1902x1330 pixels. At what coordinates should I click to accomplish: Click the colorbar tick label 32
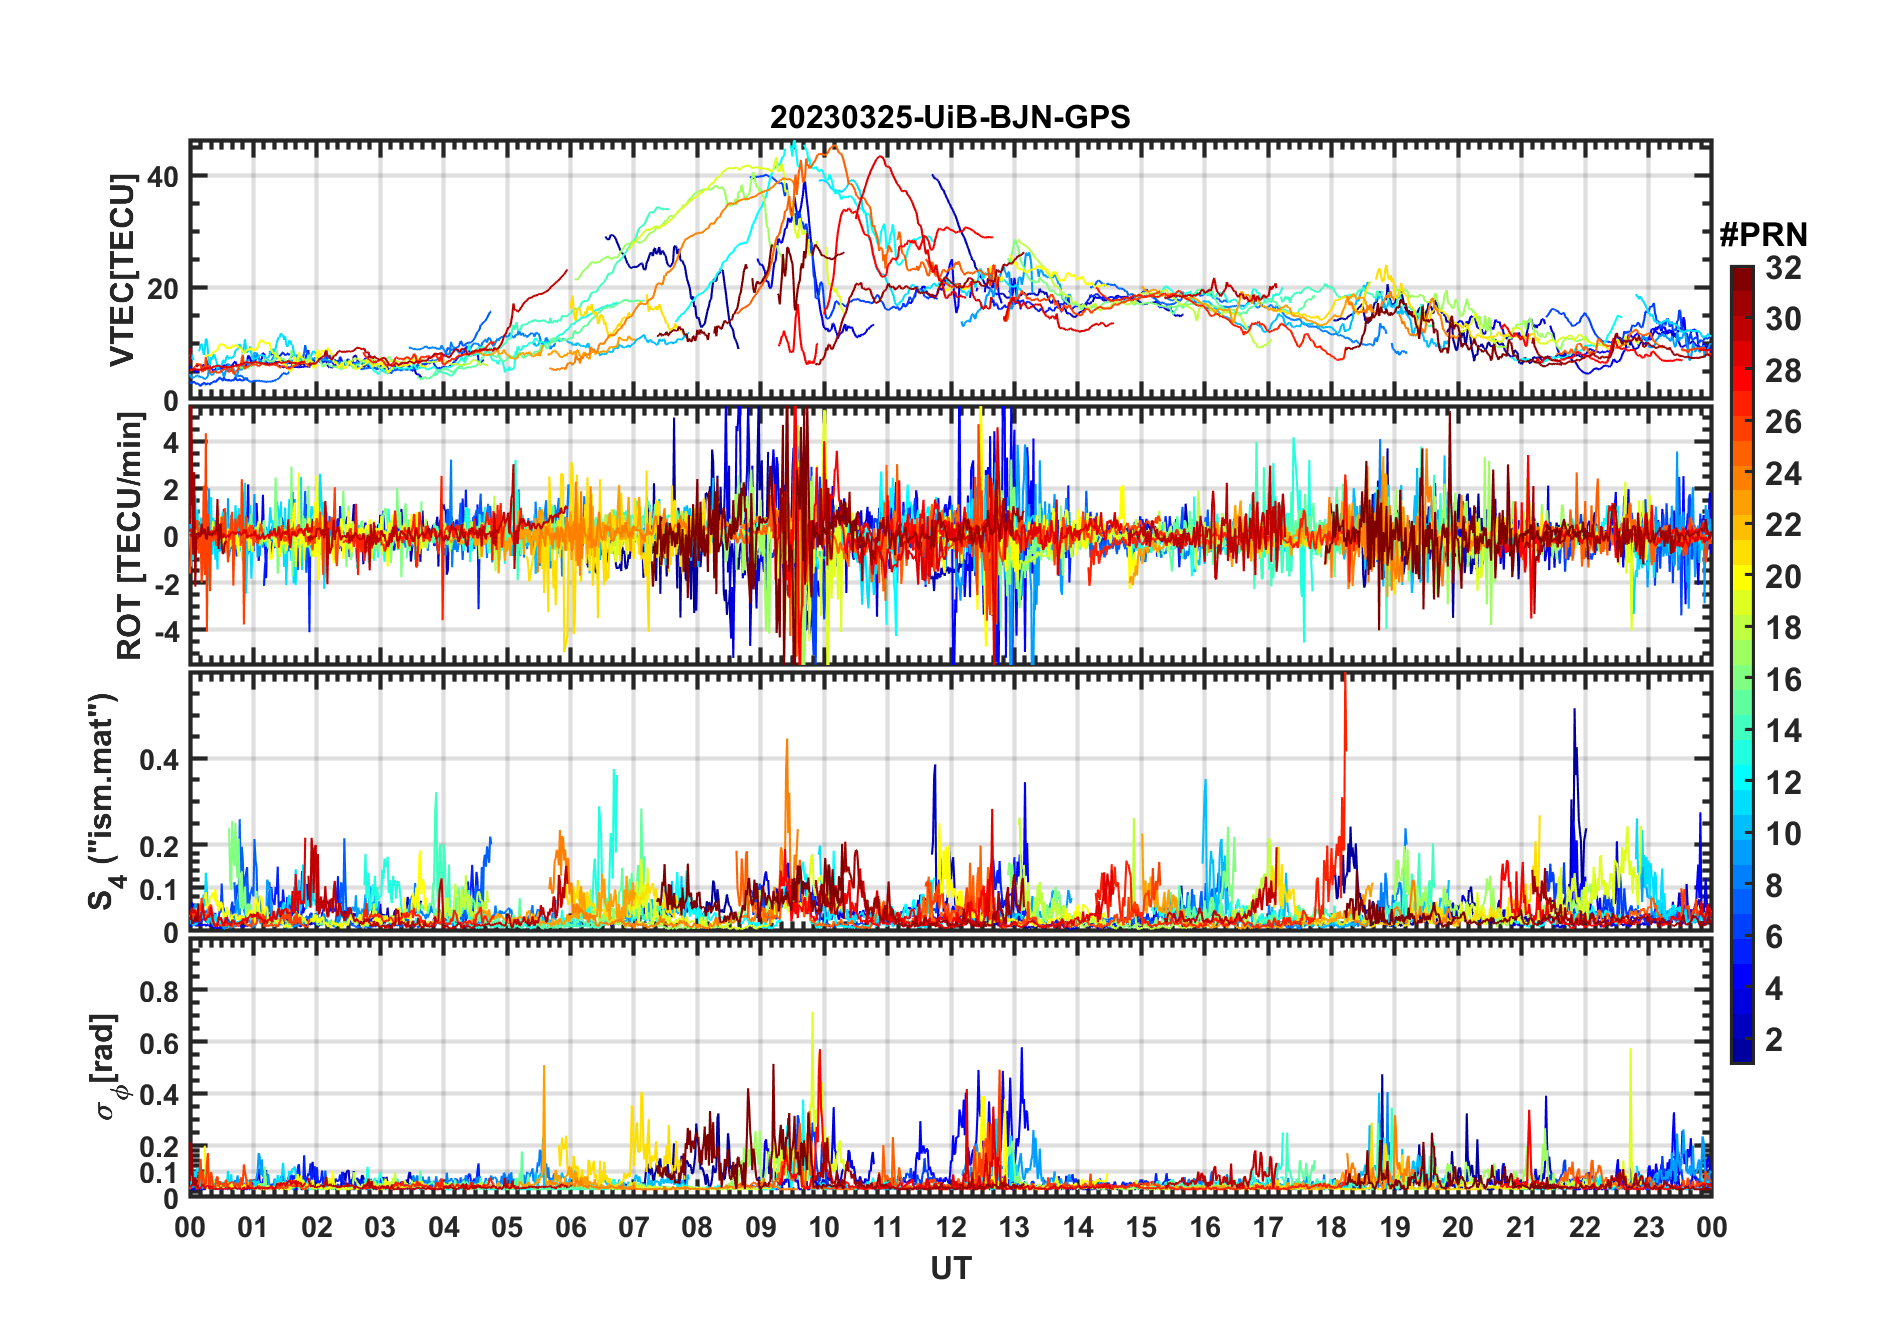(1783, 268)
